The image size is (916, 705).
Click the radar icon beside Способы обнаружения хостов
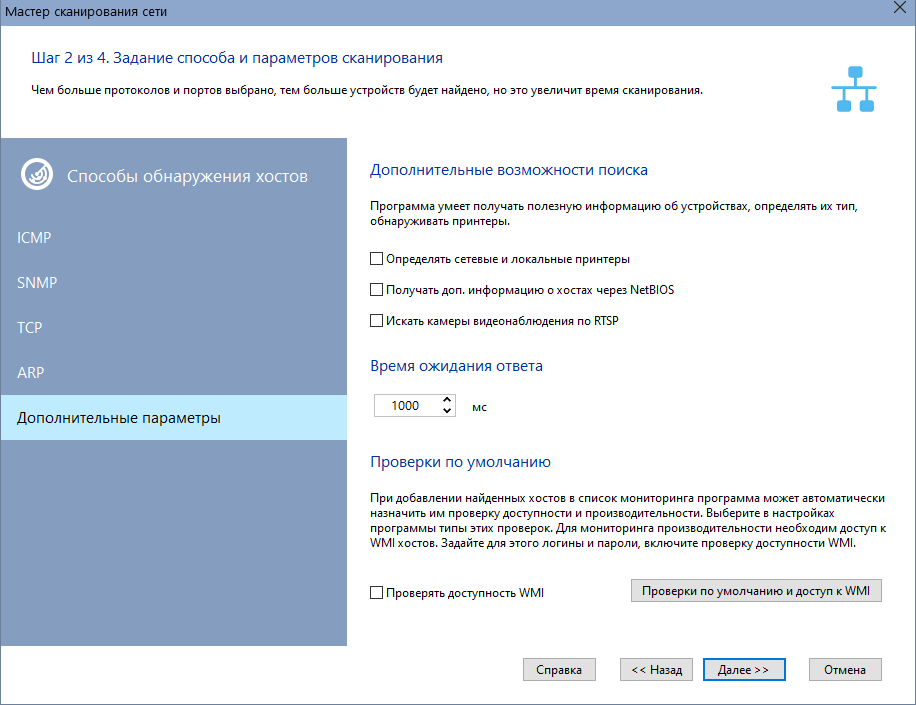37,175
